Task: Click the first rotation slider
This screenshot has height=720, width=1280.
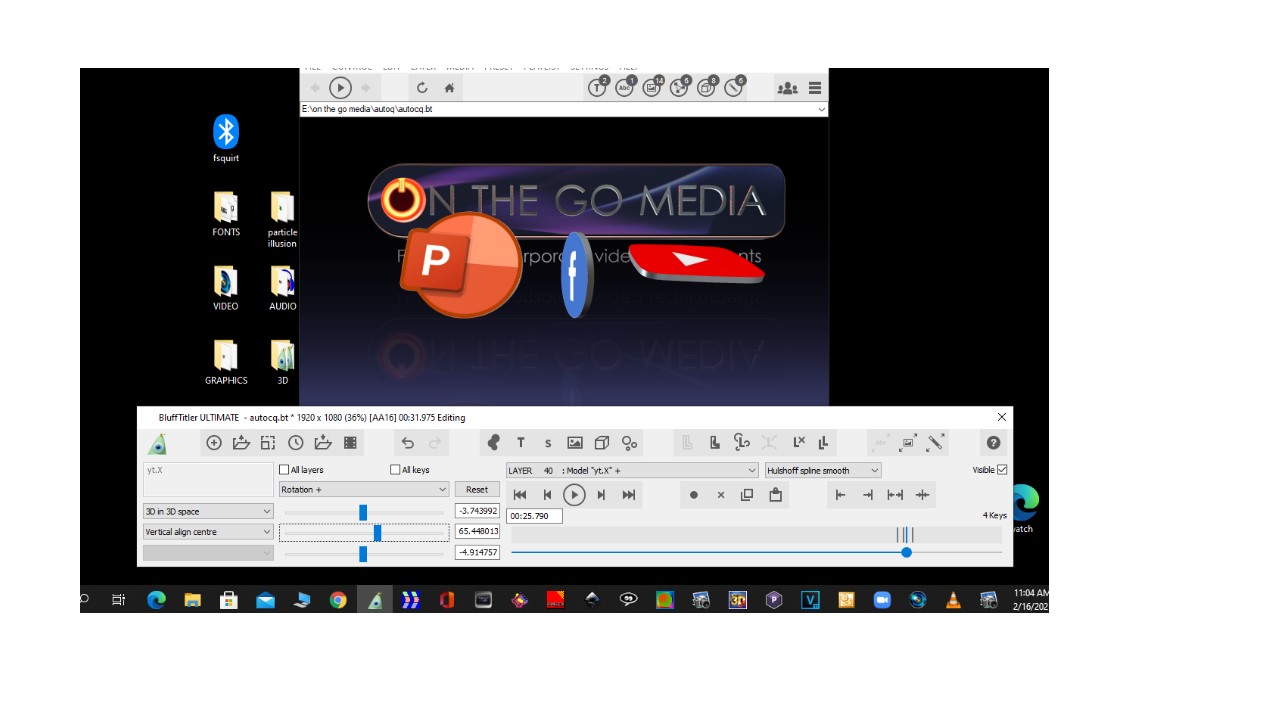Action: [363, 512]
